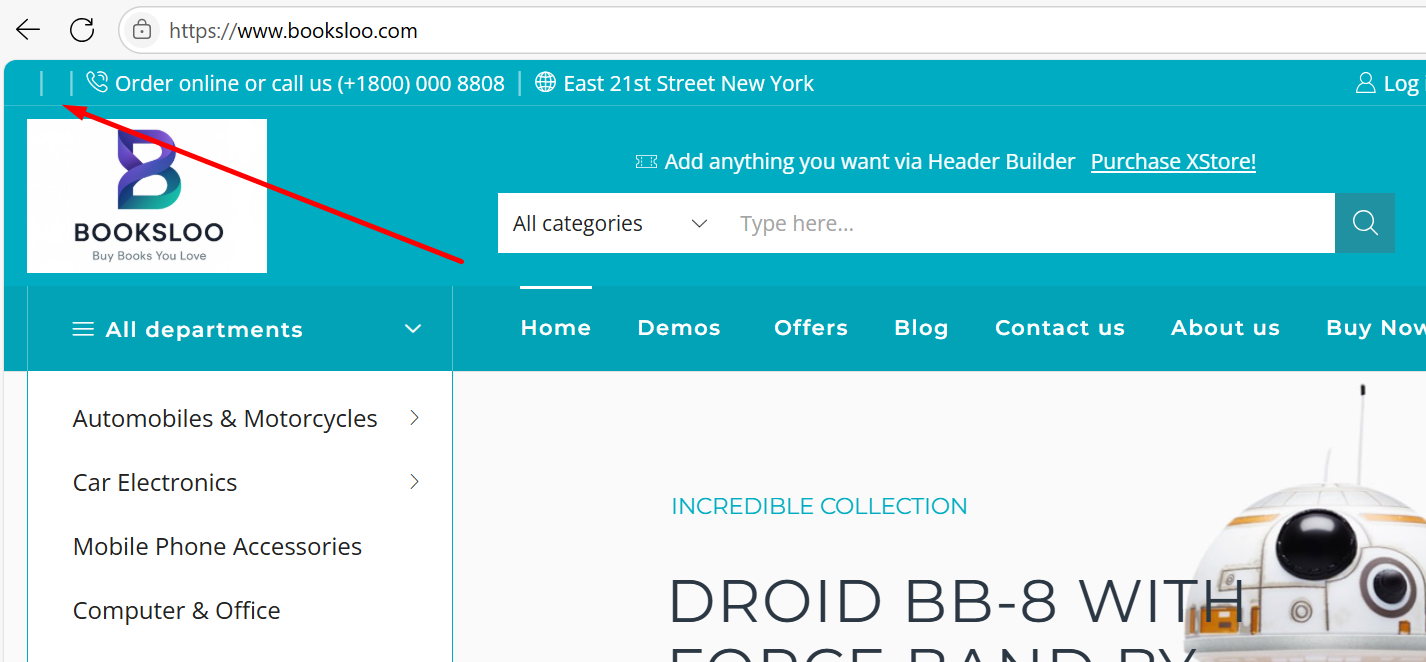The height and width of the screenshot is (662, 1426).
Task: Reload the page with the refresh icon
Action: click(82, 30)
